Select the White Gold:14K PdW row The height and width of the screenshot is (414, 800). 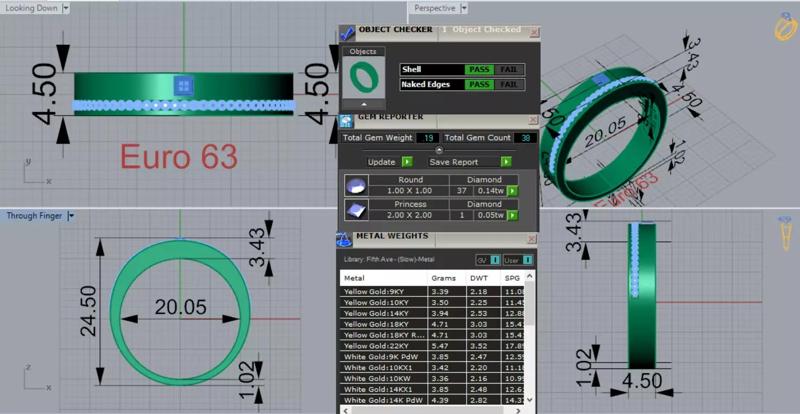pyautogui.click(x=433, y=400)
